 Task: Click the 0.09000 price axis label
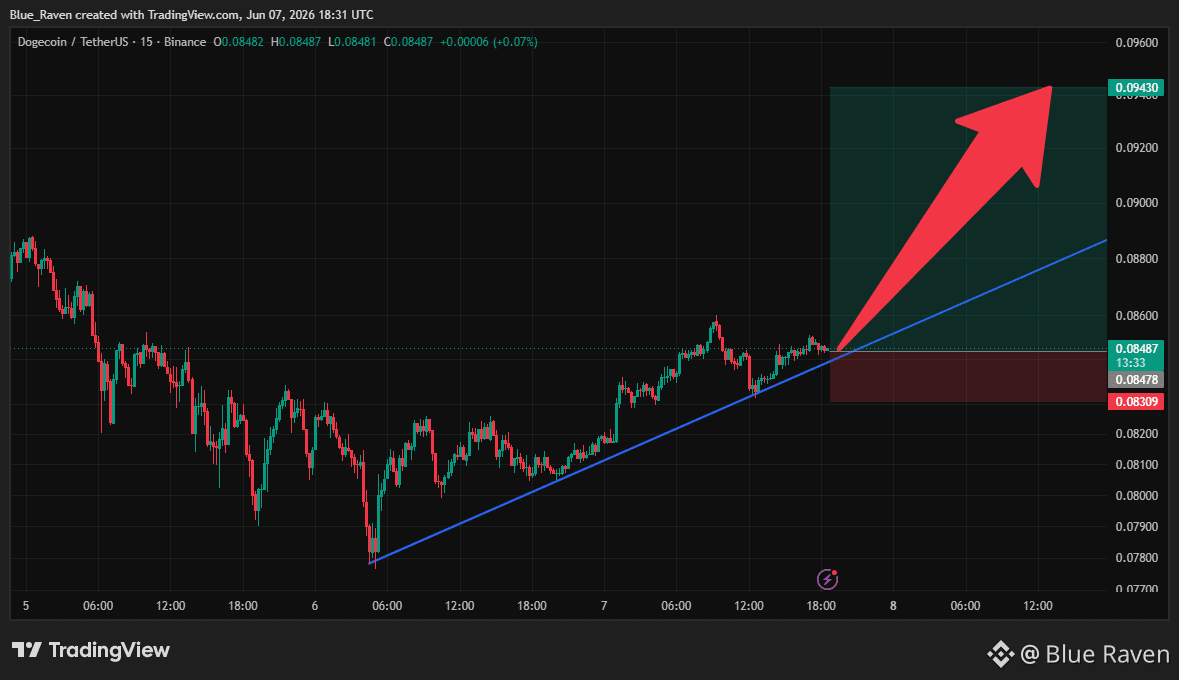(1136, 203)
